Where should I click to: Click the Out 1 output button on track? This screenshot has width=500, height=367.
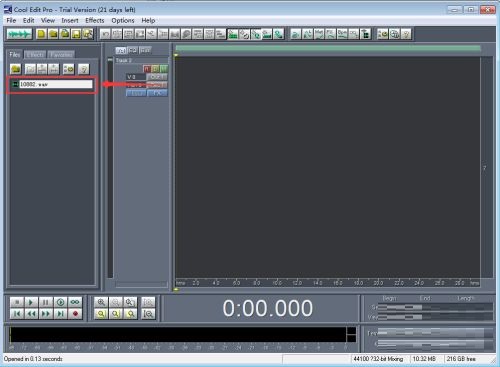click(157, 77)
